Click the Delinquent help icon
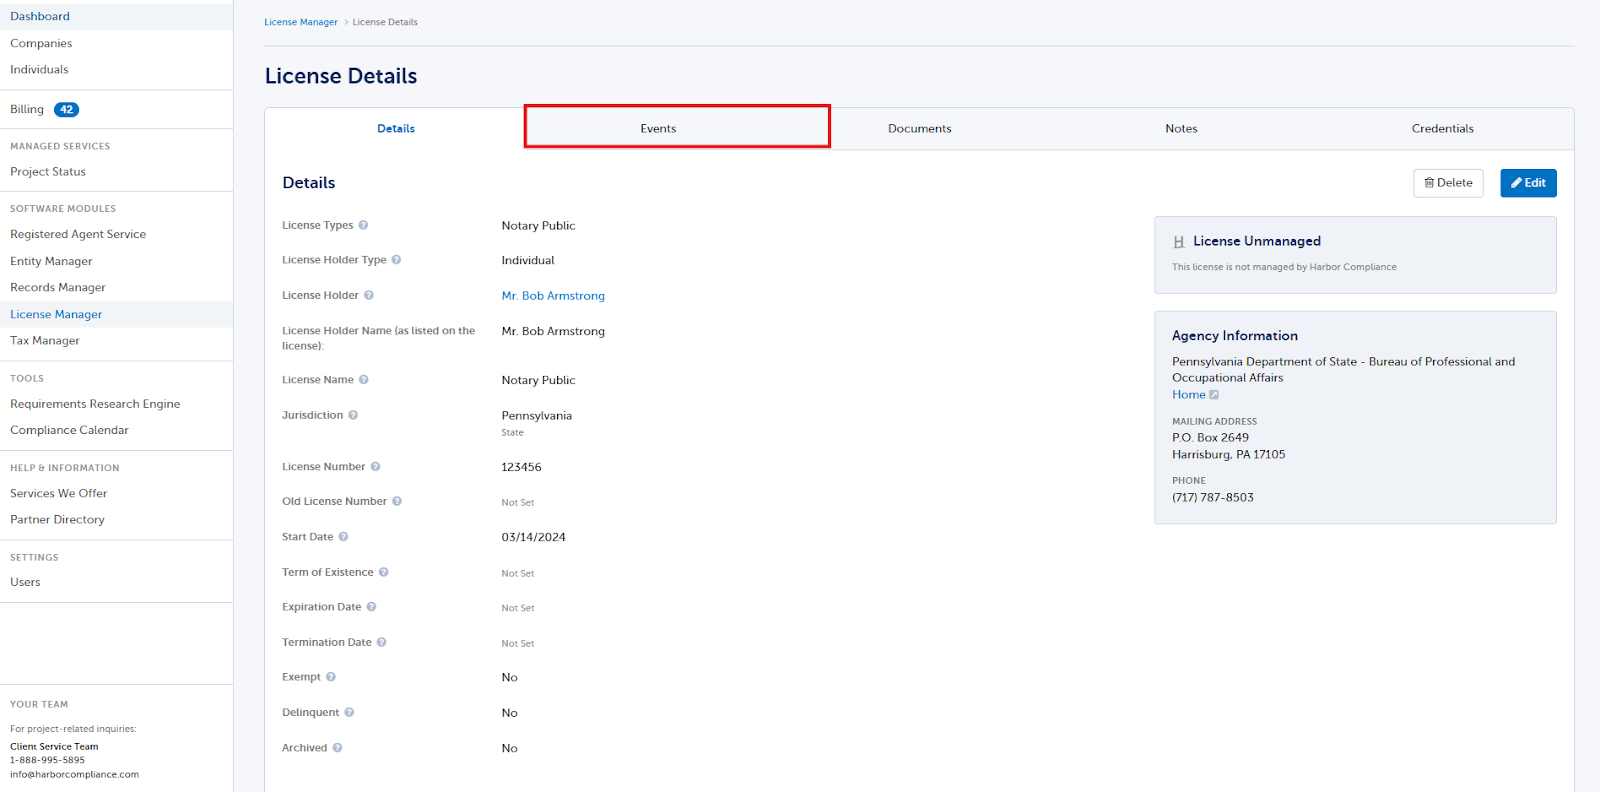The height and width of the screenshot is (792, 1600). [x=349, y=713]
